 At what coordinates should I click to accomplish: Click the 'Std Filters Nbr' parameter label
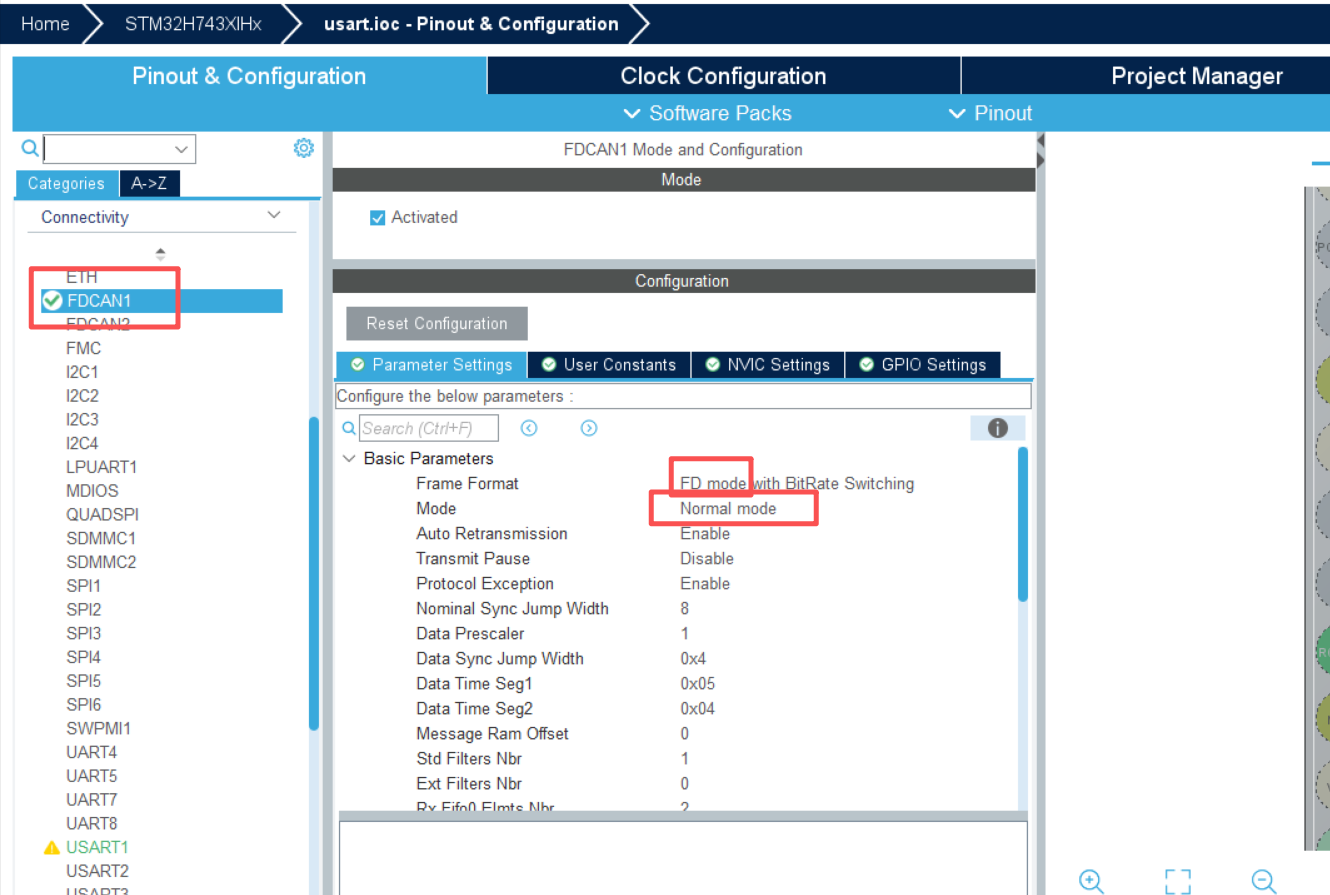click(x=469, y=759)
